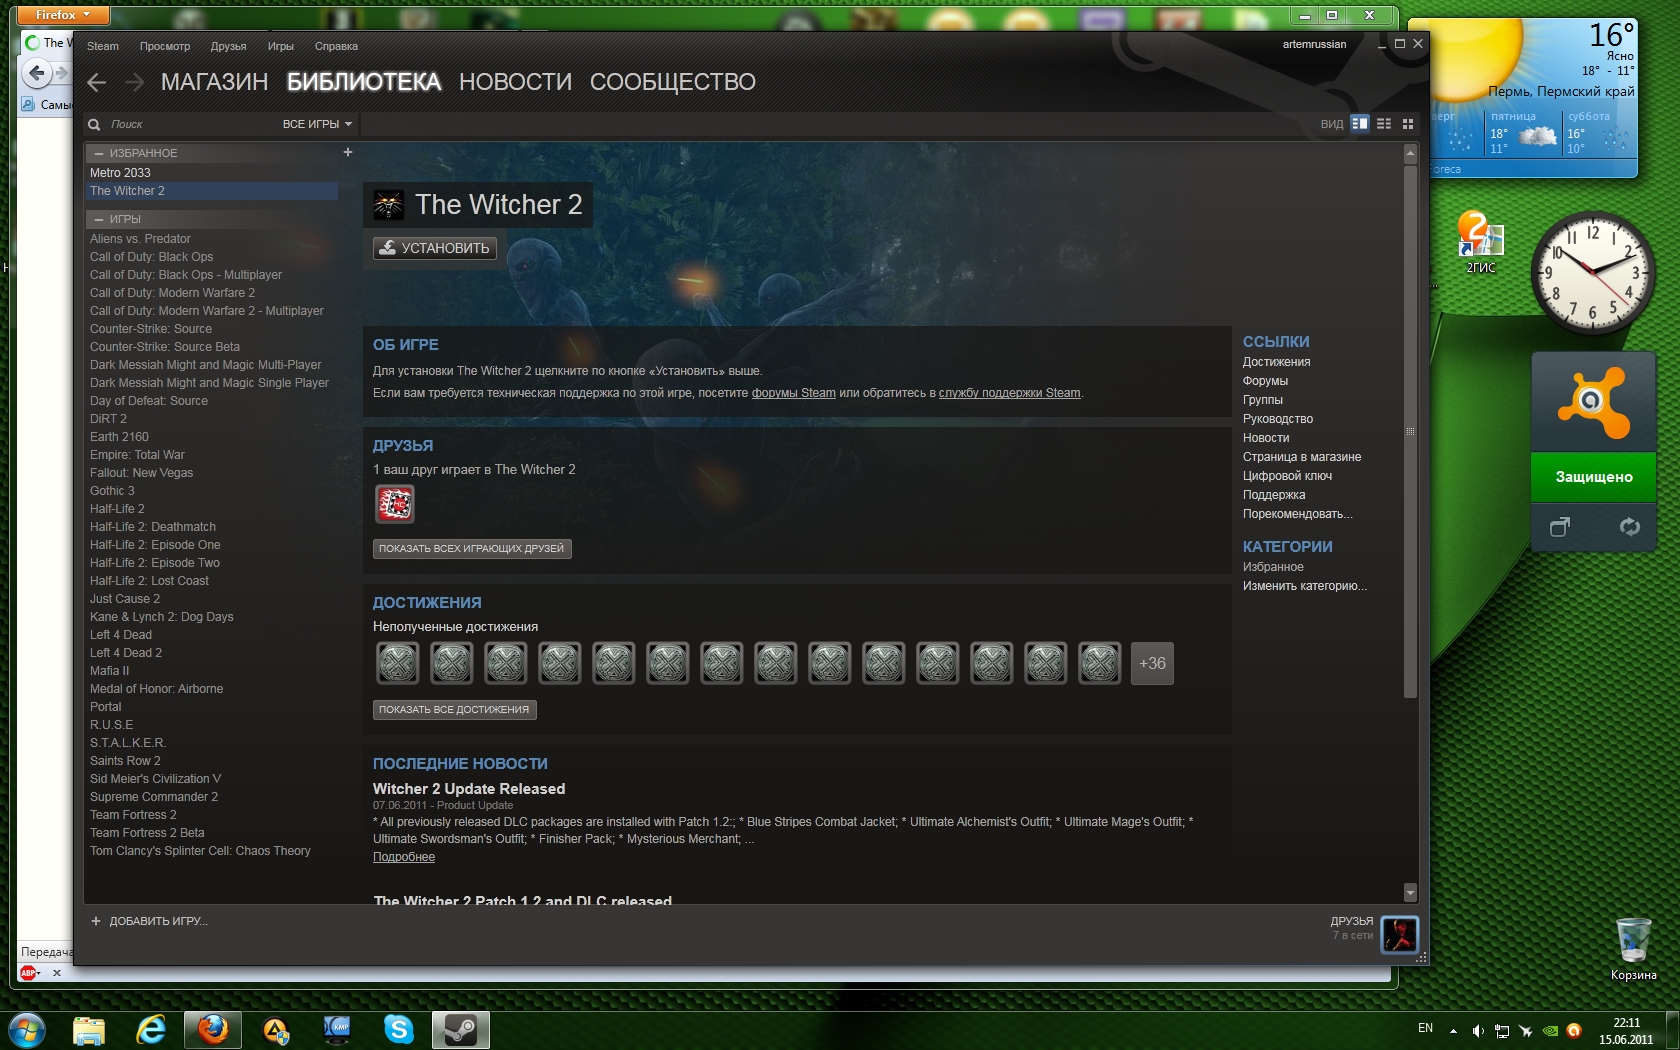Open the 2ГИС desktop shortcut
Image resolution: width=1680 pixels, height=1050 pixels.
point(1481,242)
